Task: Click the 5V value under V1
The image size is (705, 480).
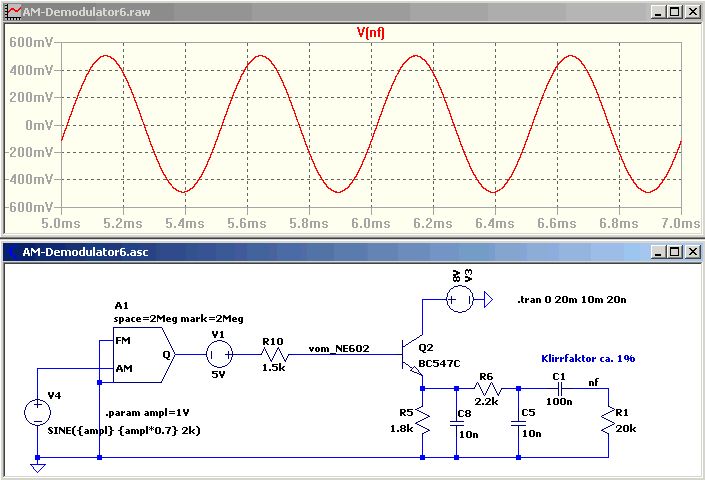Action: tap(218, 374)
